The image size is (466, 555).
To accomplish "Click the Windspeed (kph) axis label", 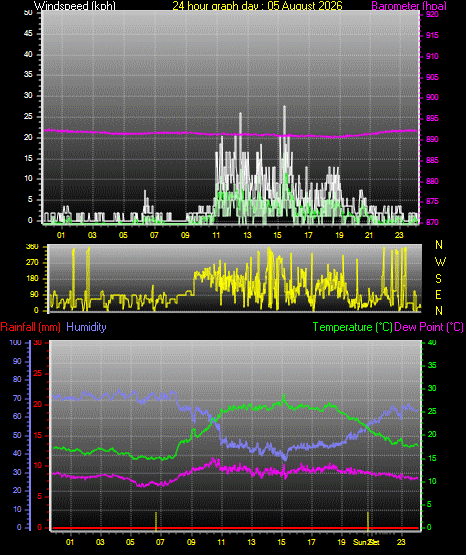I will coord(75,6).
